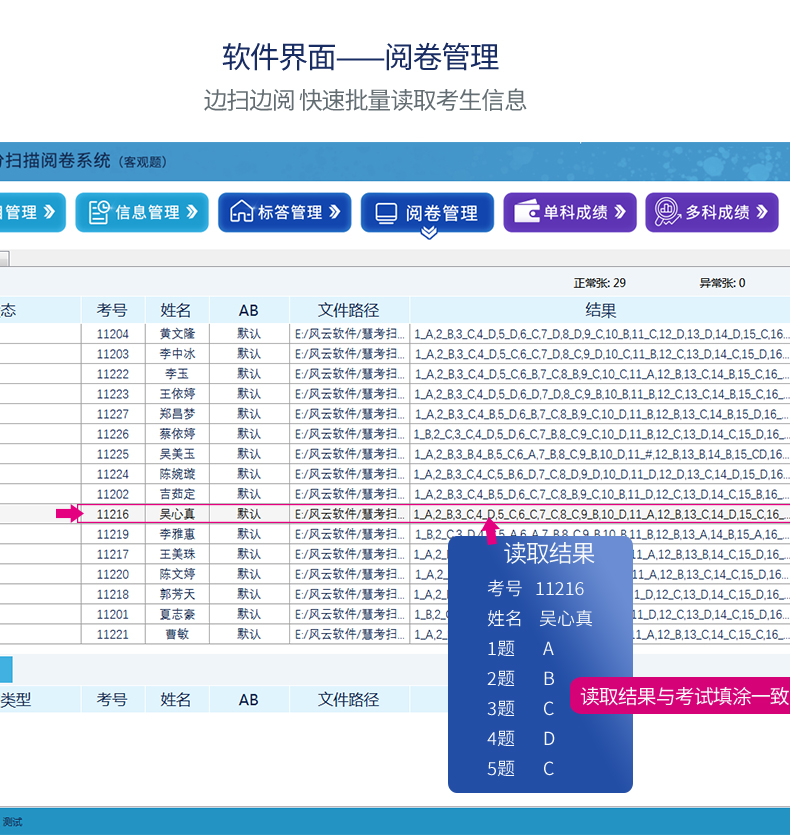Viewport: 790px width, 836px height.
Task: Expand the arrow on 信息管理 button
Action: point(192,212)
